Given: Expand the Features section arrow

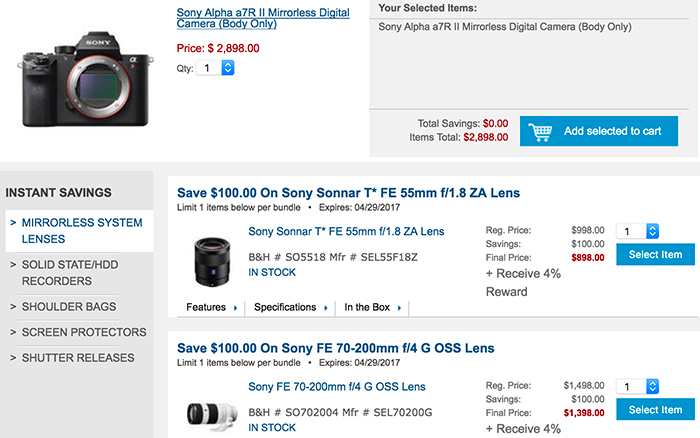Looking at the screenshot, I should click(235, 308).
